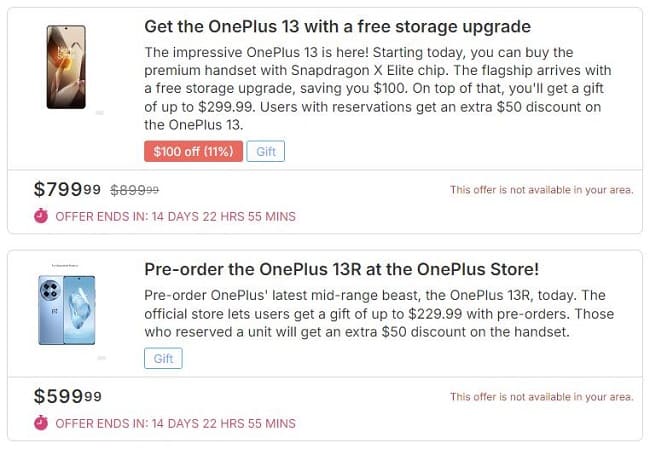Click the crossed-out $899.99 original price

coord(134,189)
